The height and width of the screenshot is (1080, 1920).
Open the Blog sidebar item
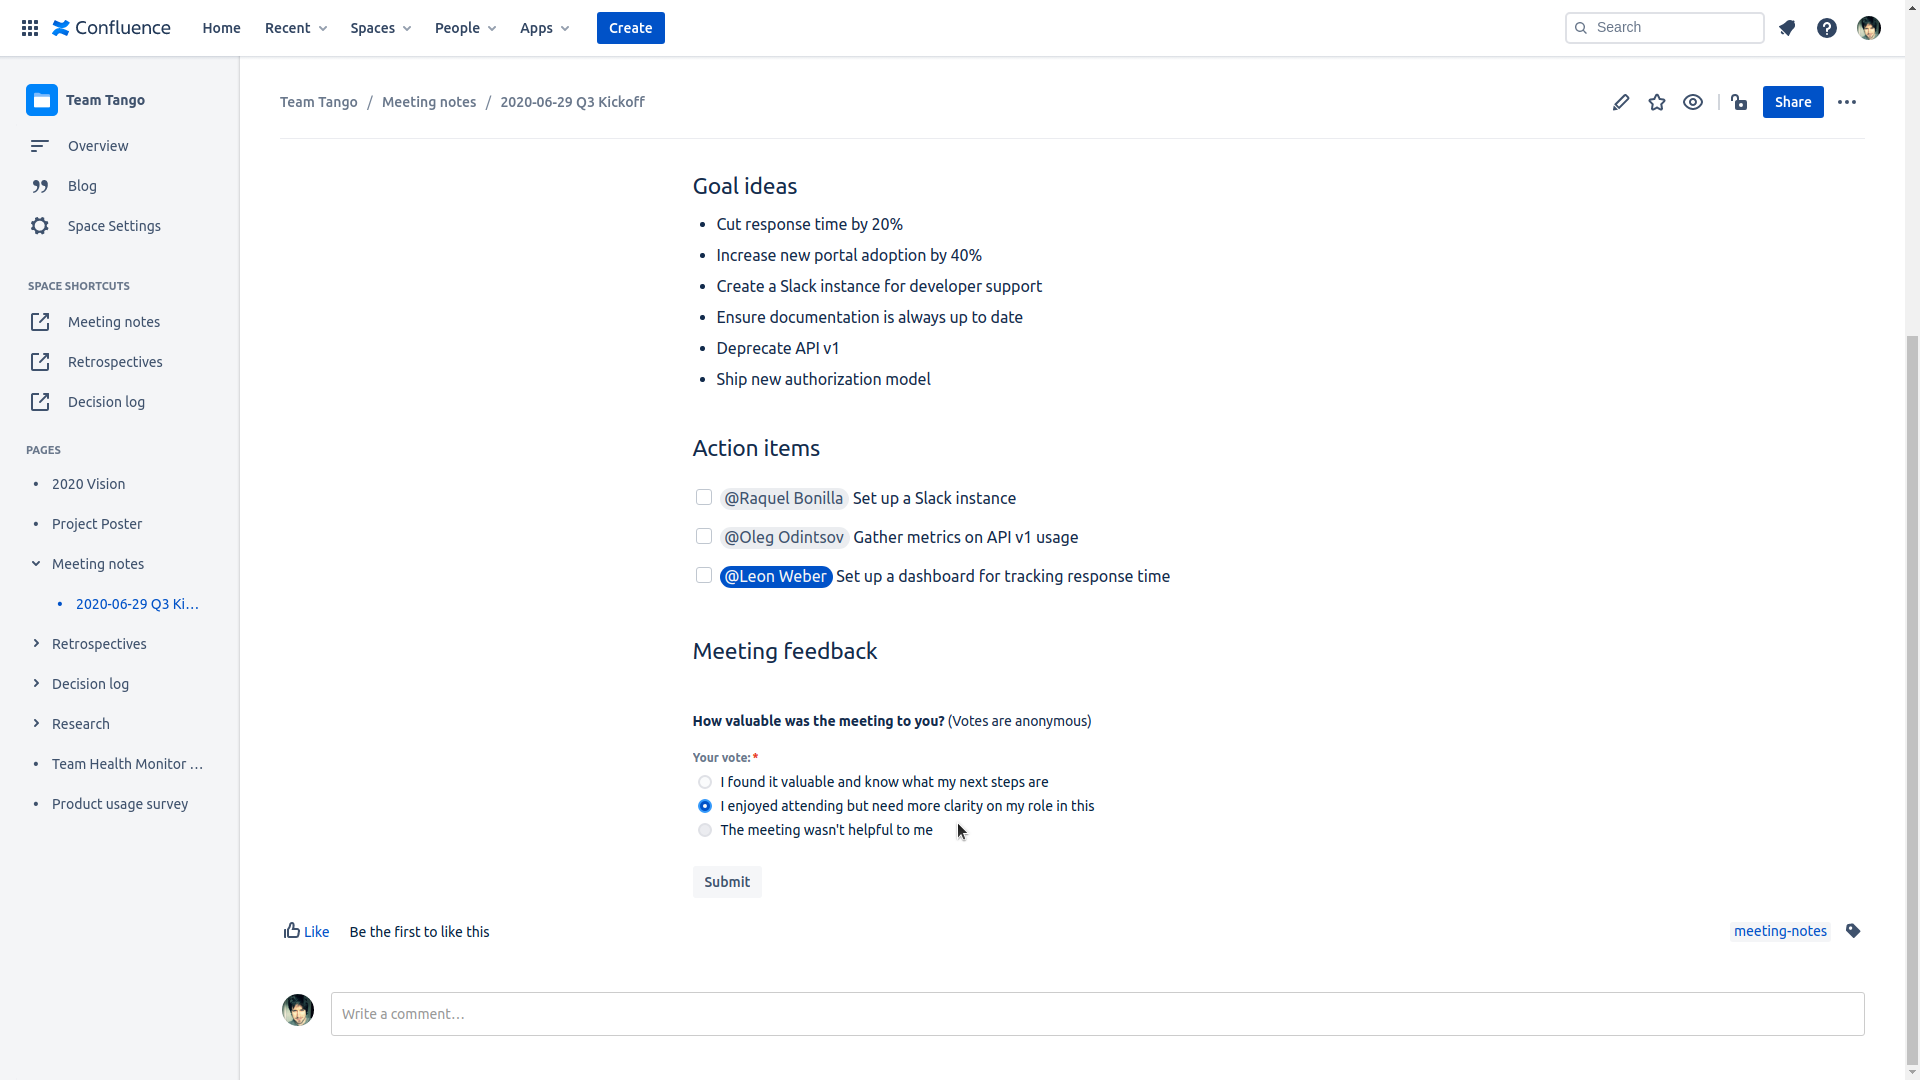point(82,186)
